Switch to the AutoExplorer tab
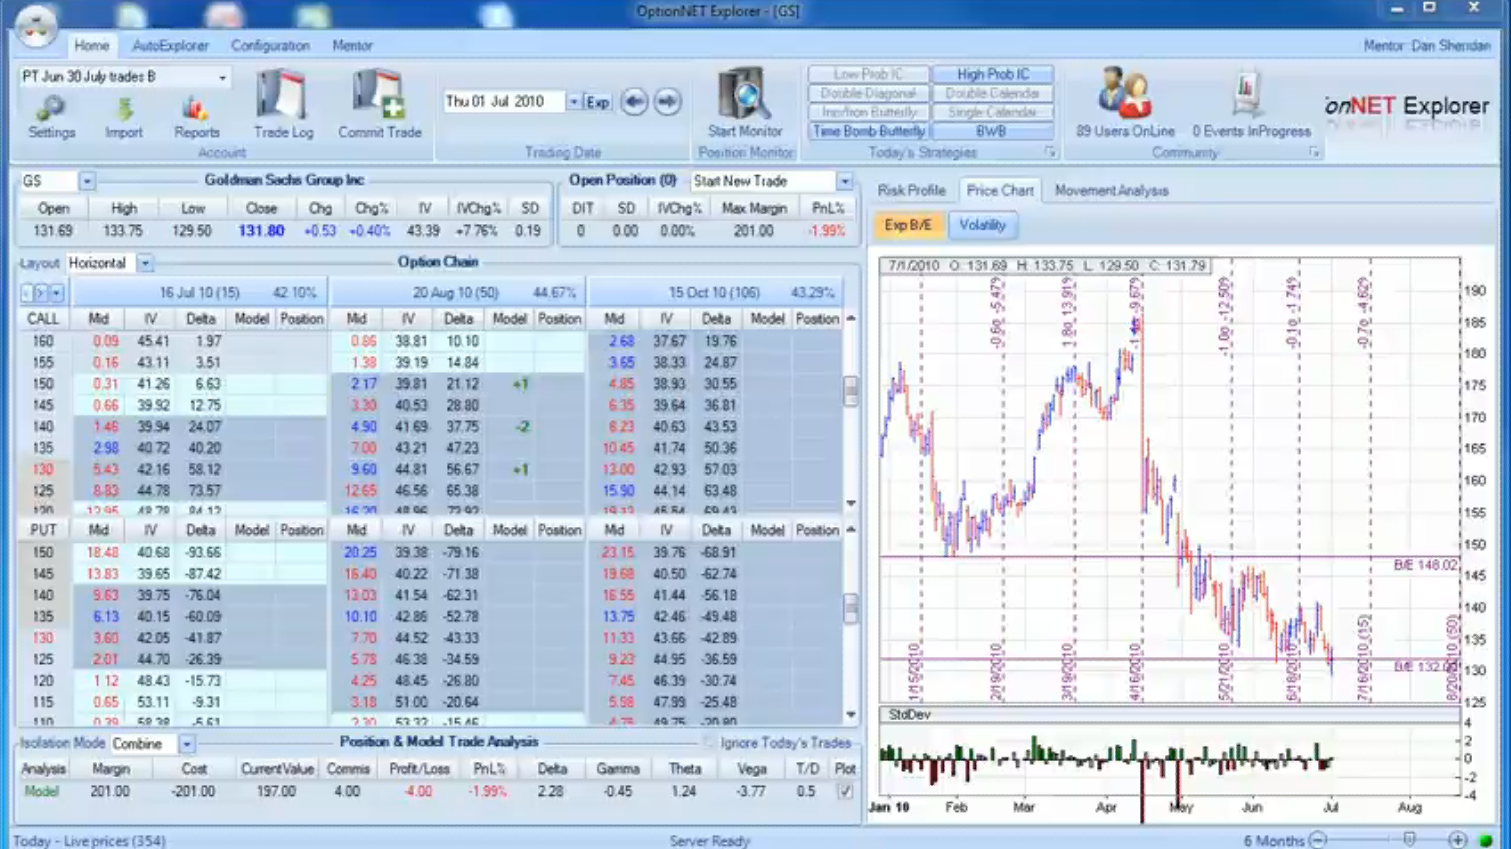Image resolution: width=1511 pixels, height=849 pixels. pyautogui.click(x=170, y=46)
